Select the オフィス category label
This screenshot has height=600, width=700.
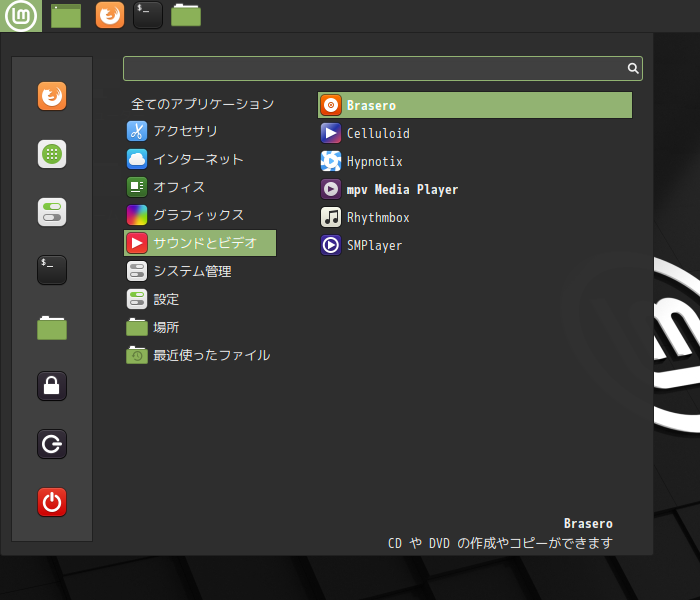pyautogui.click(x=179, y=187)
